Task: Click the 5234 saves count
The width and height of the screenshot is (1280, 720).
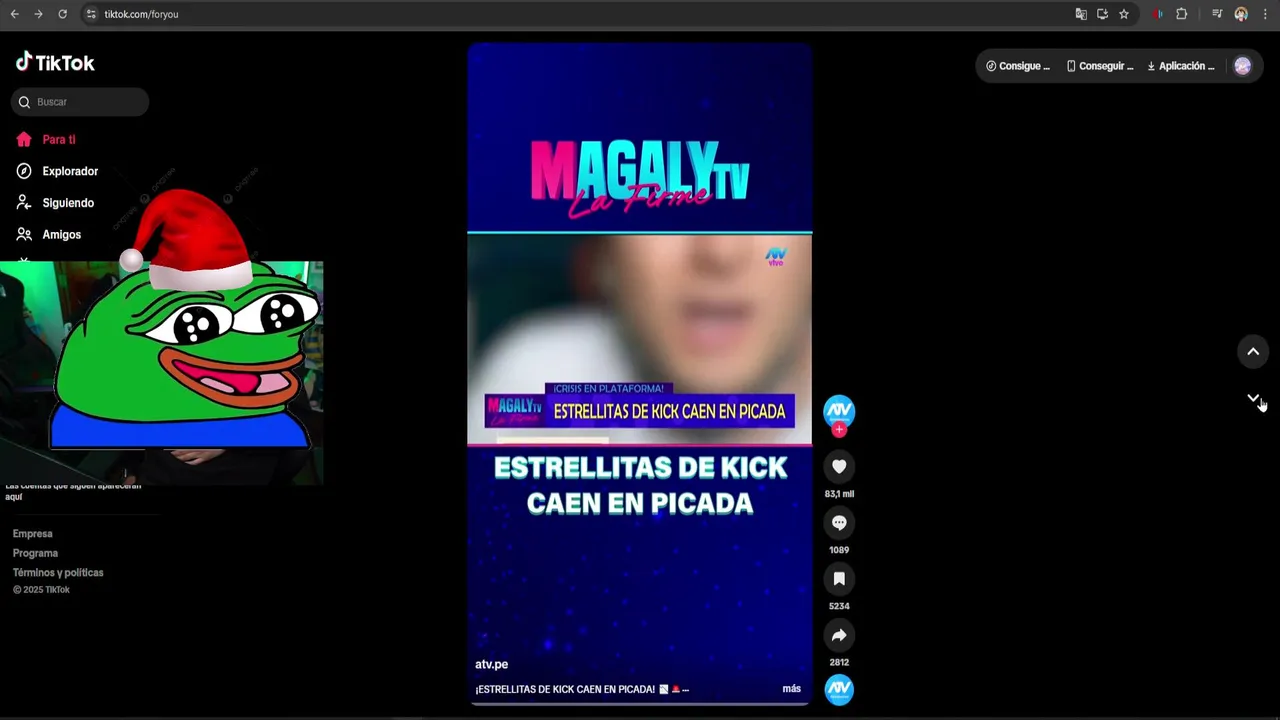Action: (839, 606)
